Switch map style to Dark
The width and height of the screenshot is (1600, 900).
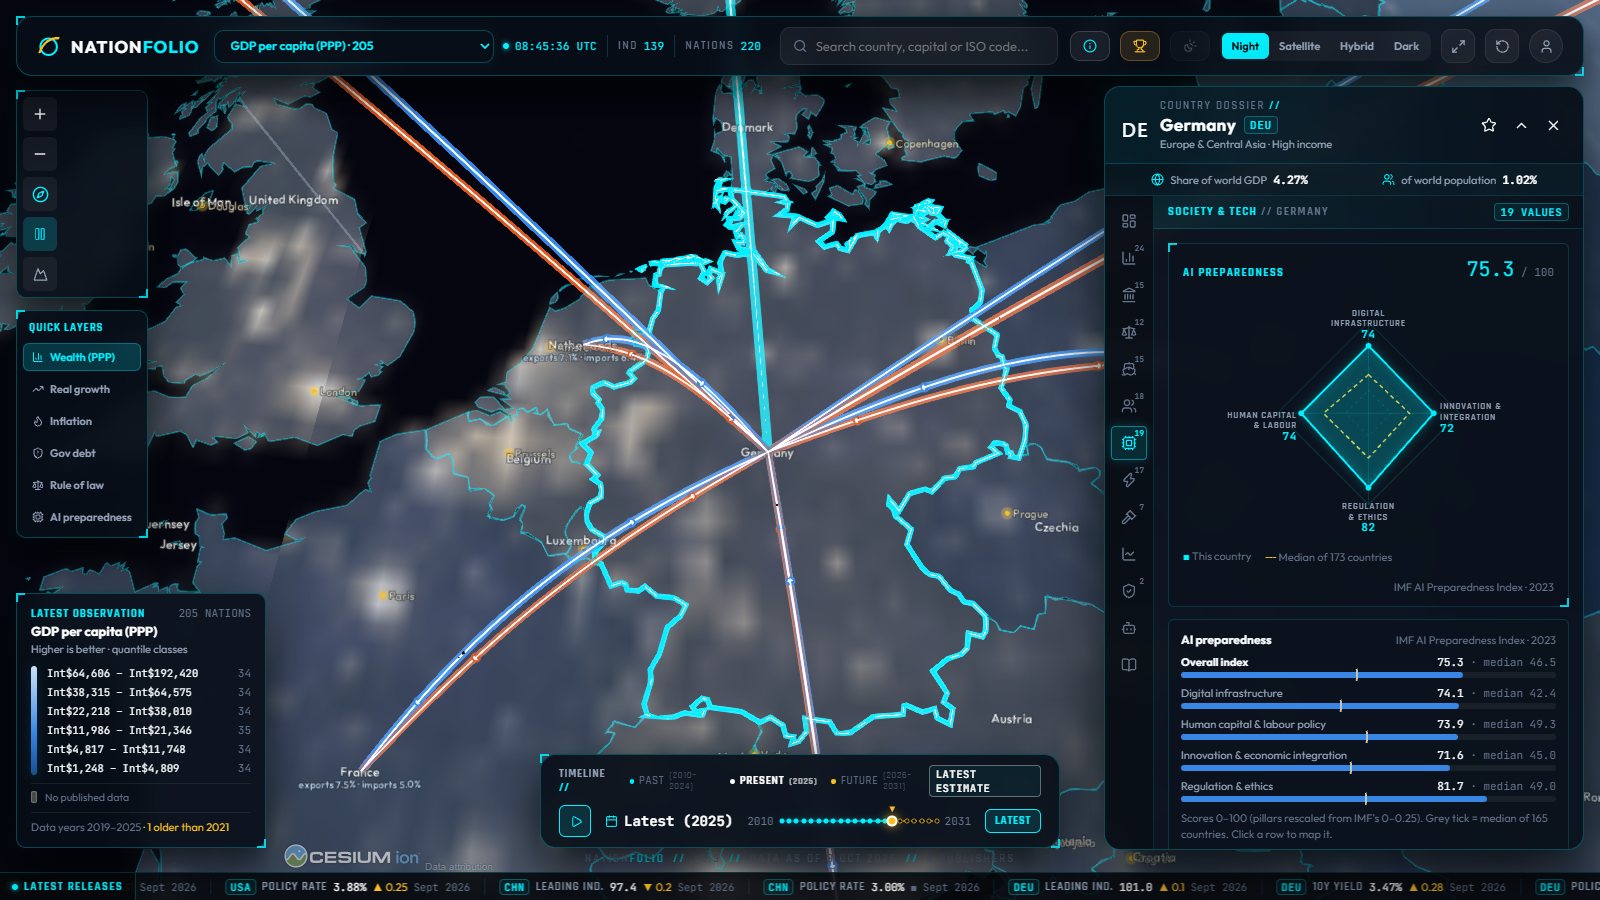coord(1406,46)
